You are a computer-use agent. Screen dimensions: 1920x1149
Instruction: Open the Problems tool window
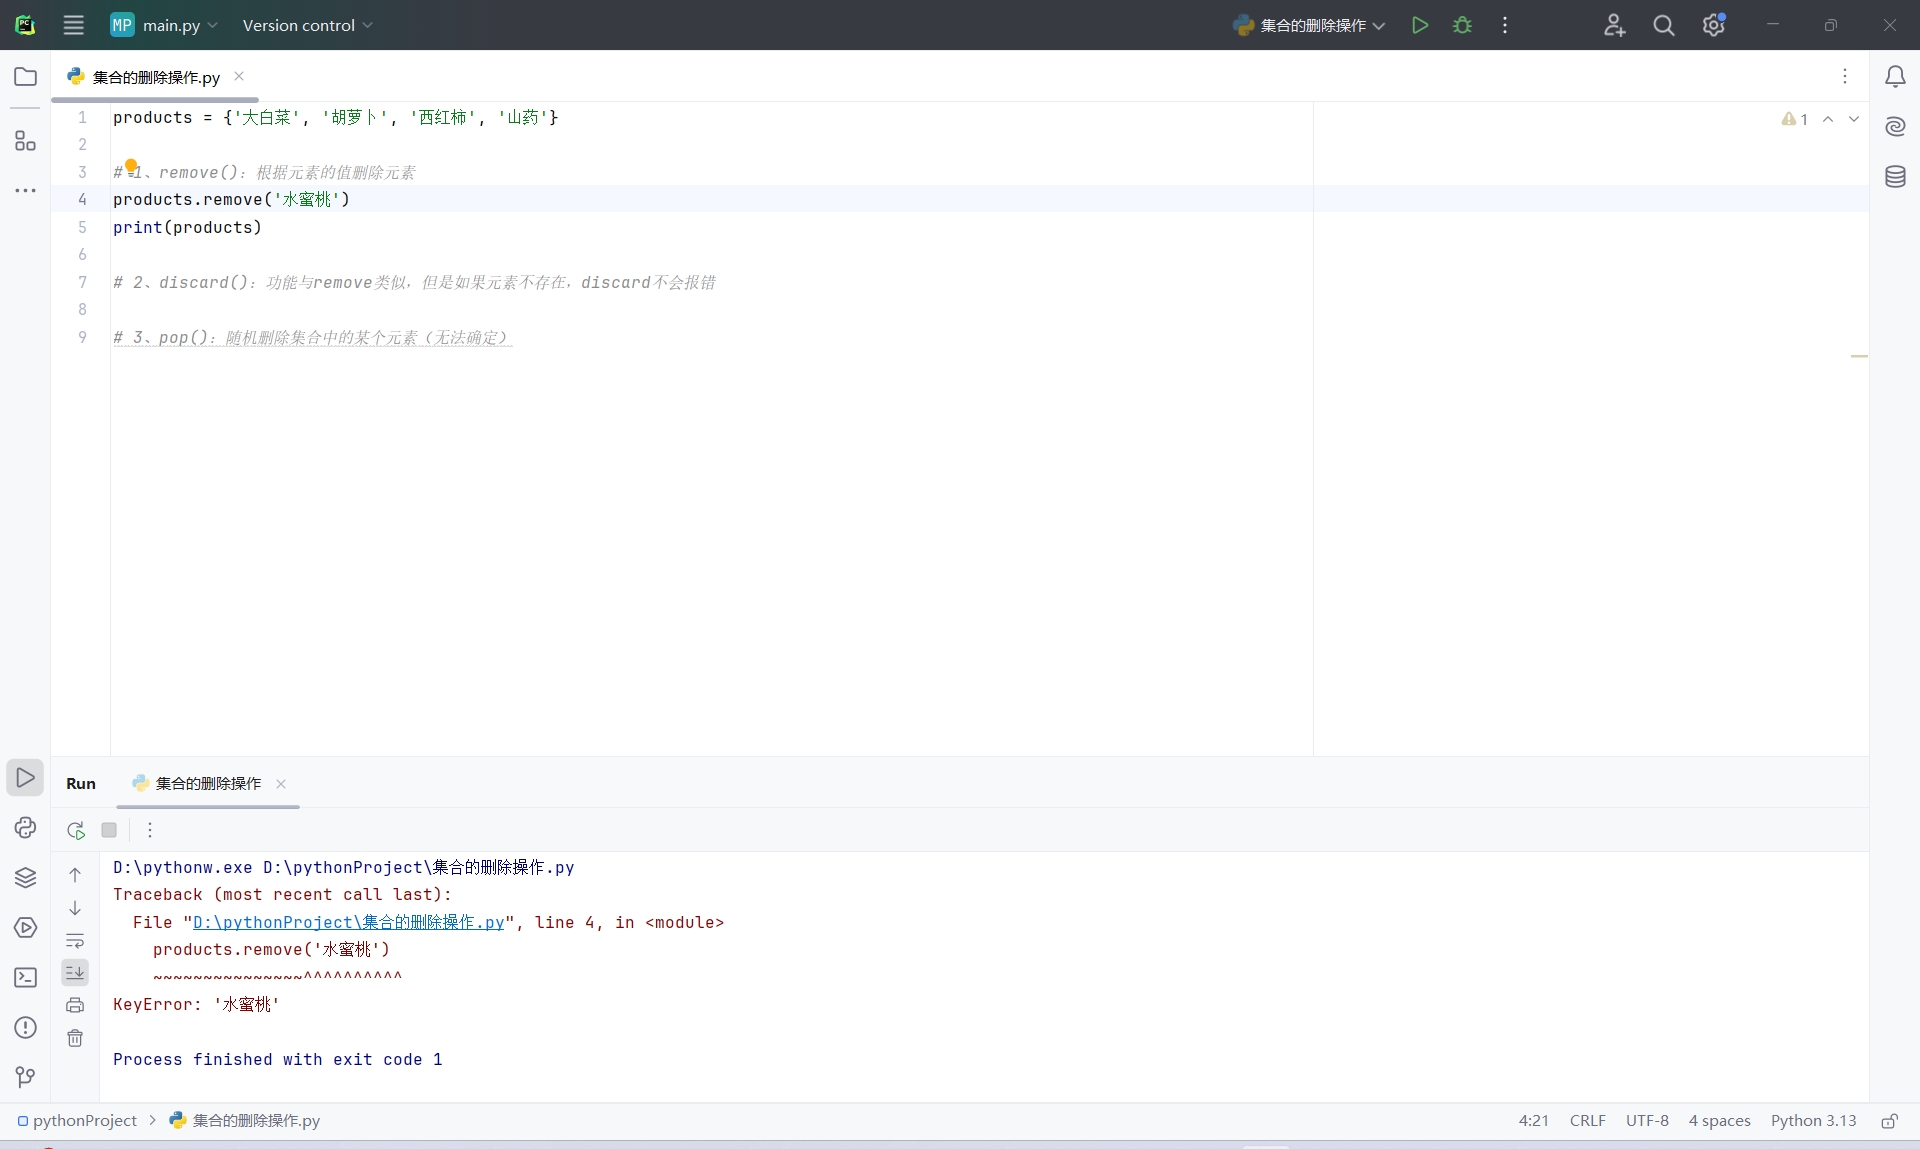(25, 1028)
